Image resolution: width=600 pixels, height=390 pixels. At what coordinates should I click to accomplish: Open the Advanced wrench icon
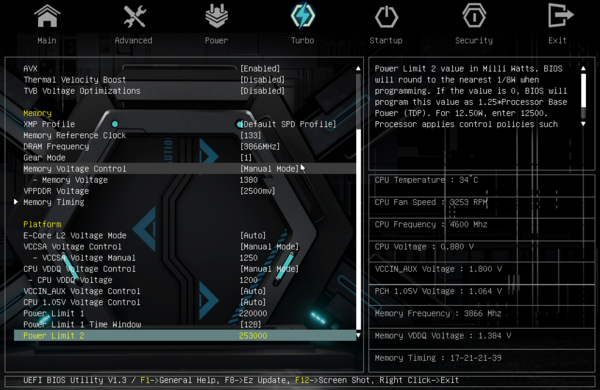[x=134, y=16]
